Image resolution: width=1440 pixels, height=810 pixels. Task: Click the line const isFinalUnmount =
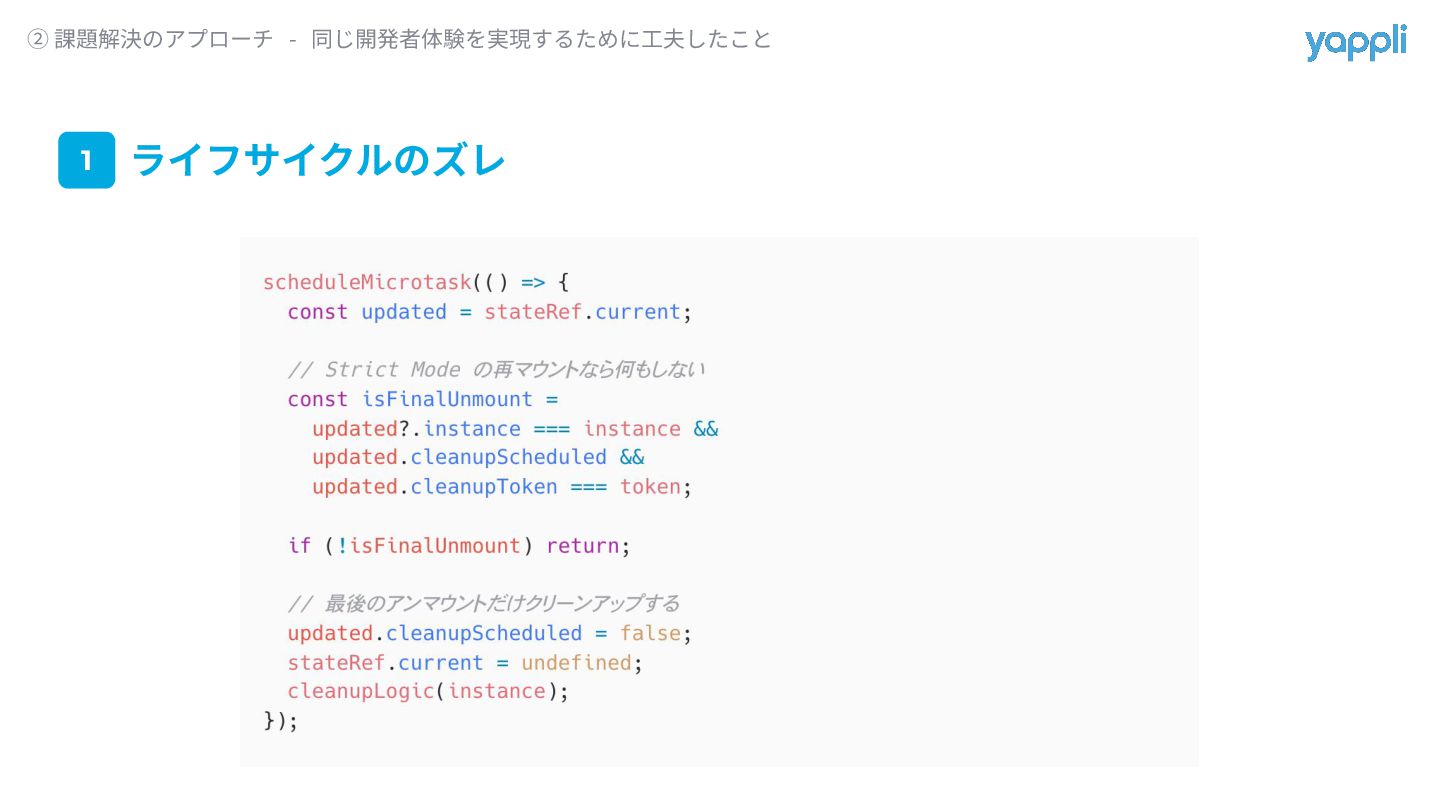click(x=422, y=399)
